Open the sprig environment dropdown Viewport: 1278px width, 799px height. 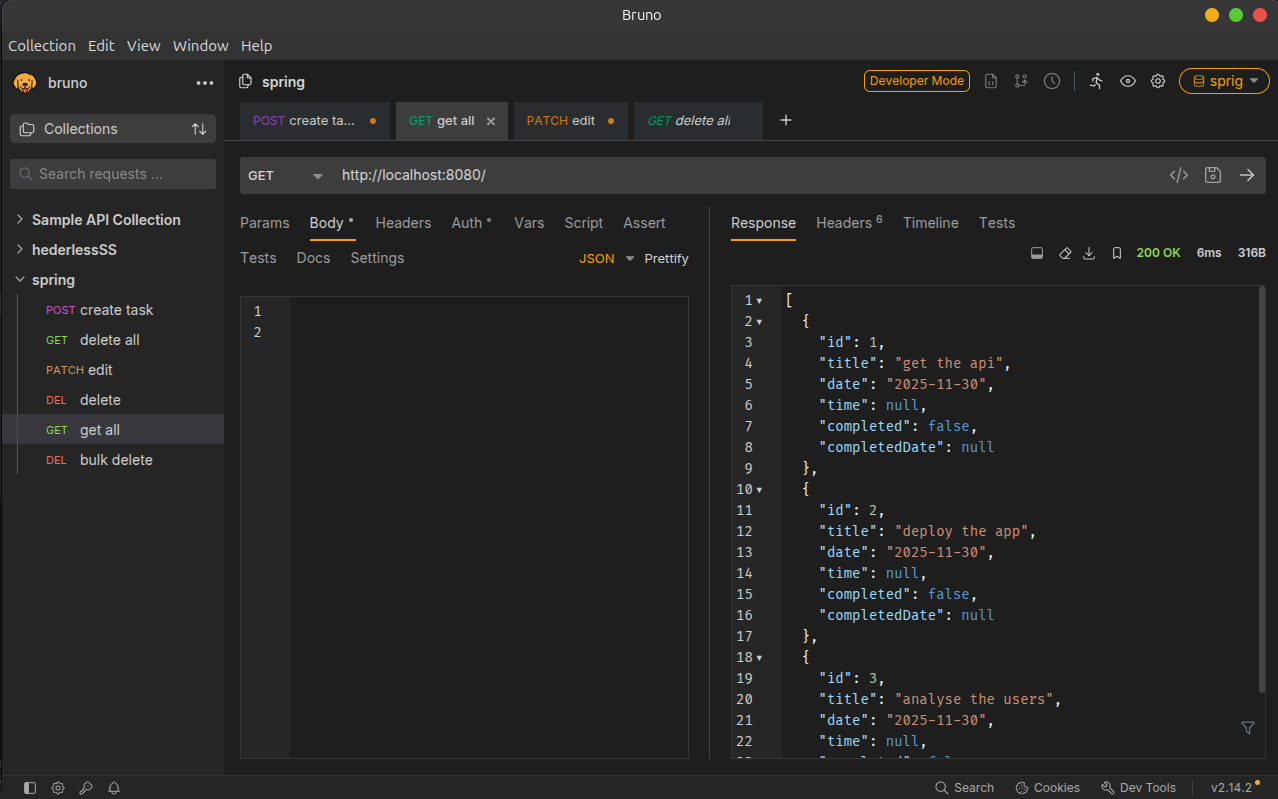1224,81
